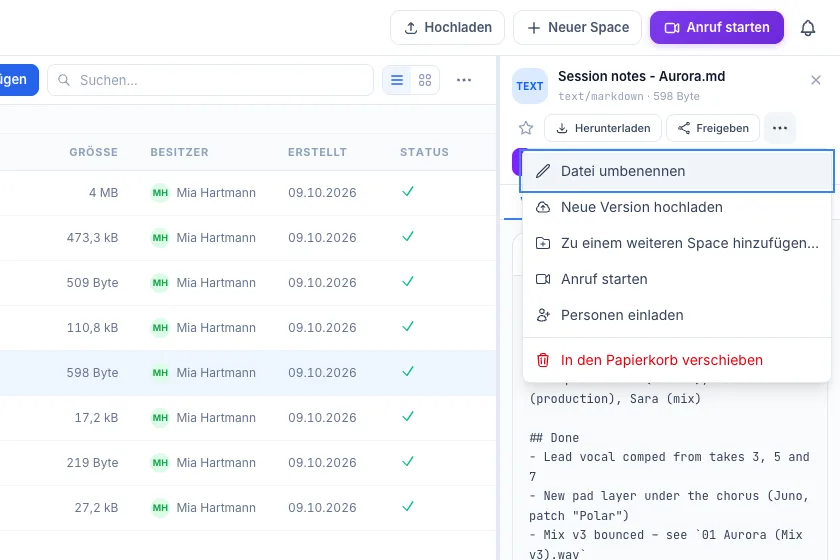Click the Hochladen upload button

447,27
